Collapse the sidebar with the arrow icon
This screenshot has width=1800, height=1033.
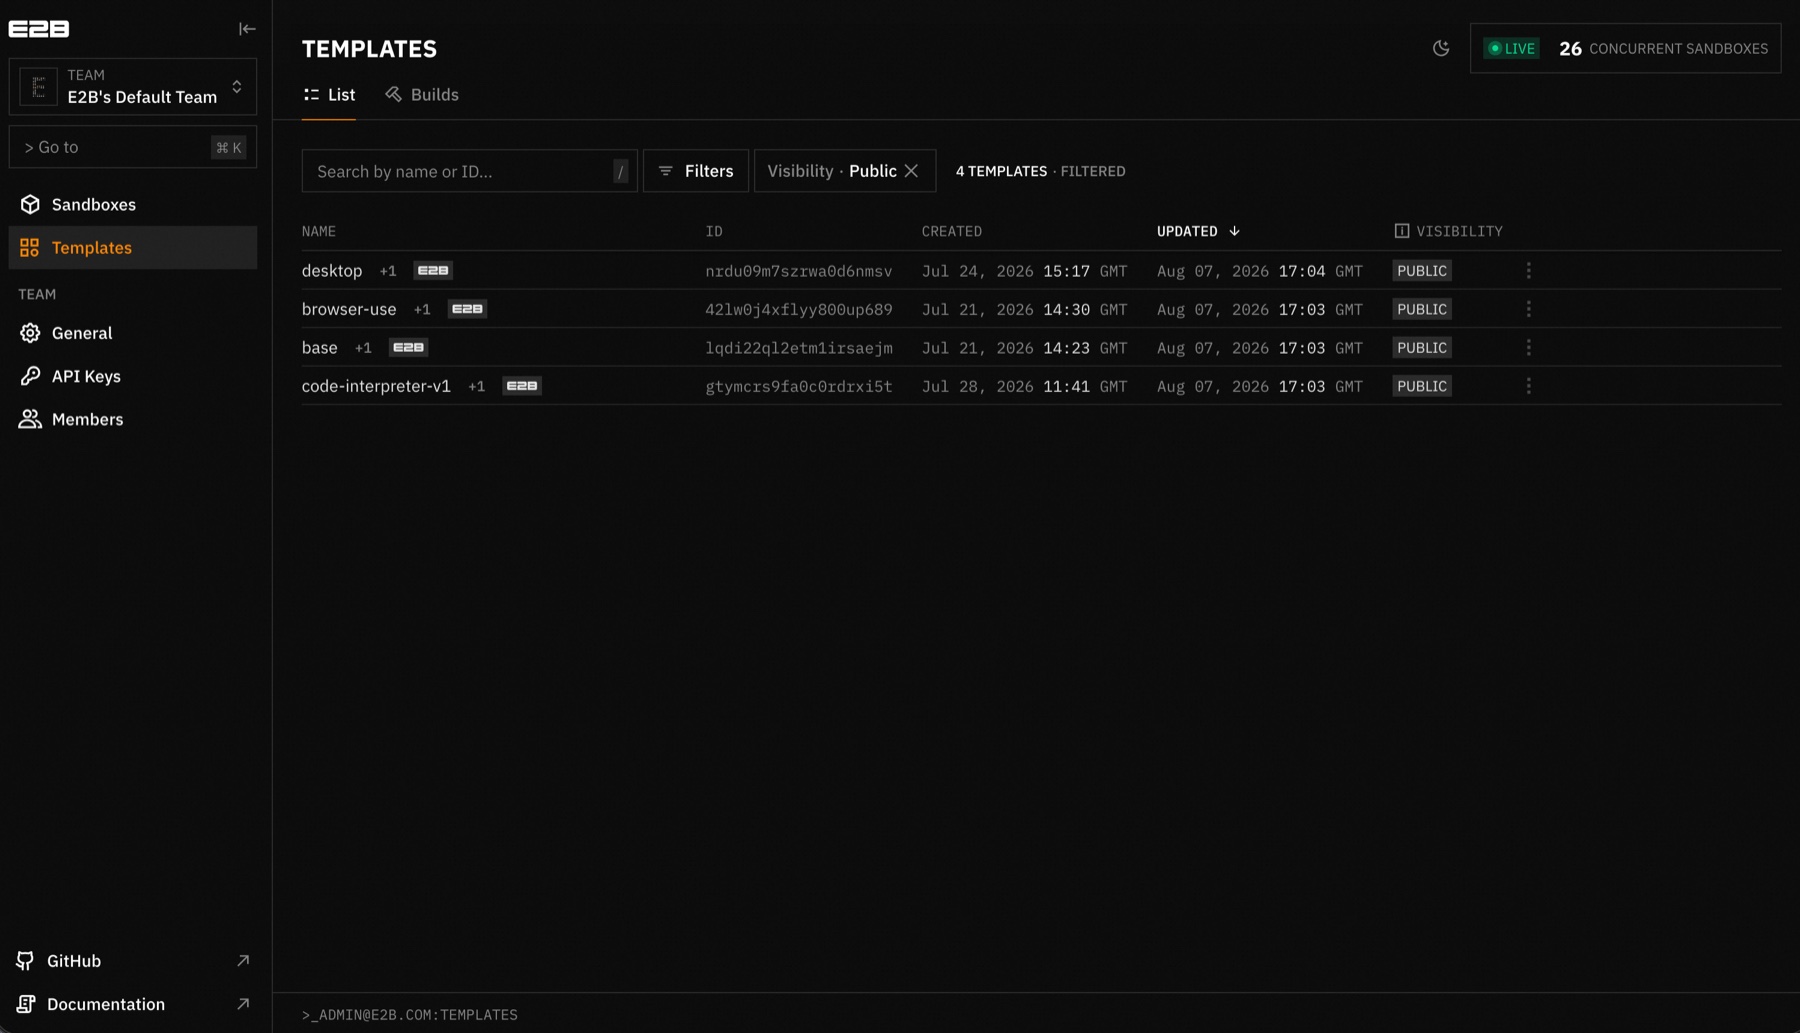247,29
